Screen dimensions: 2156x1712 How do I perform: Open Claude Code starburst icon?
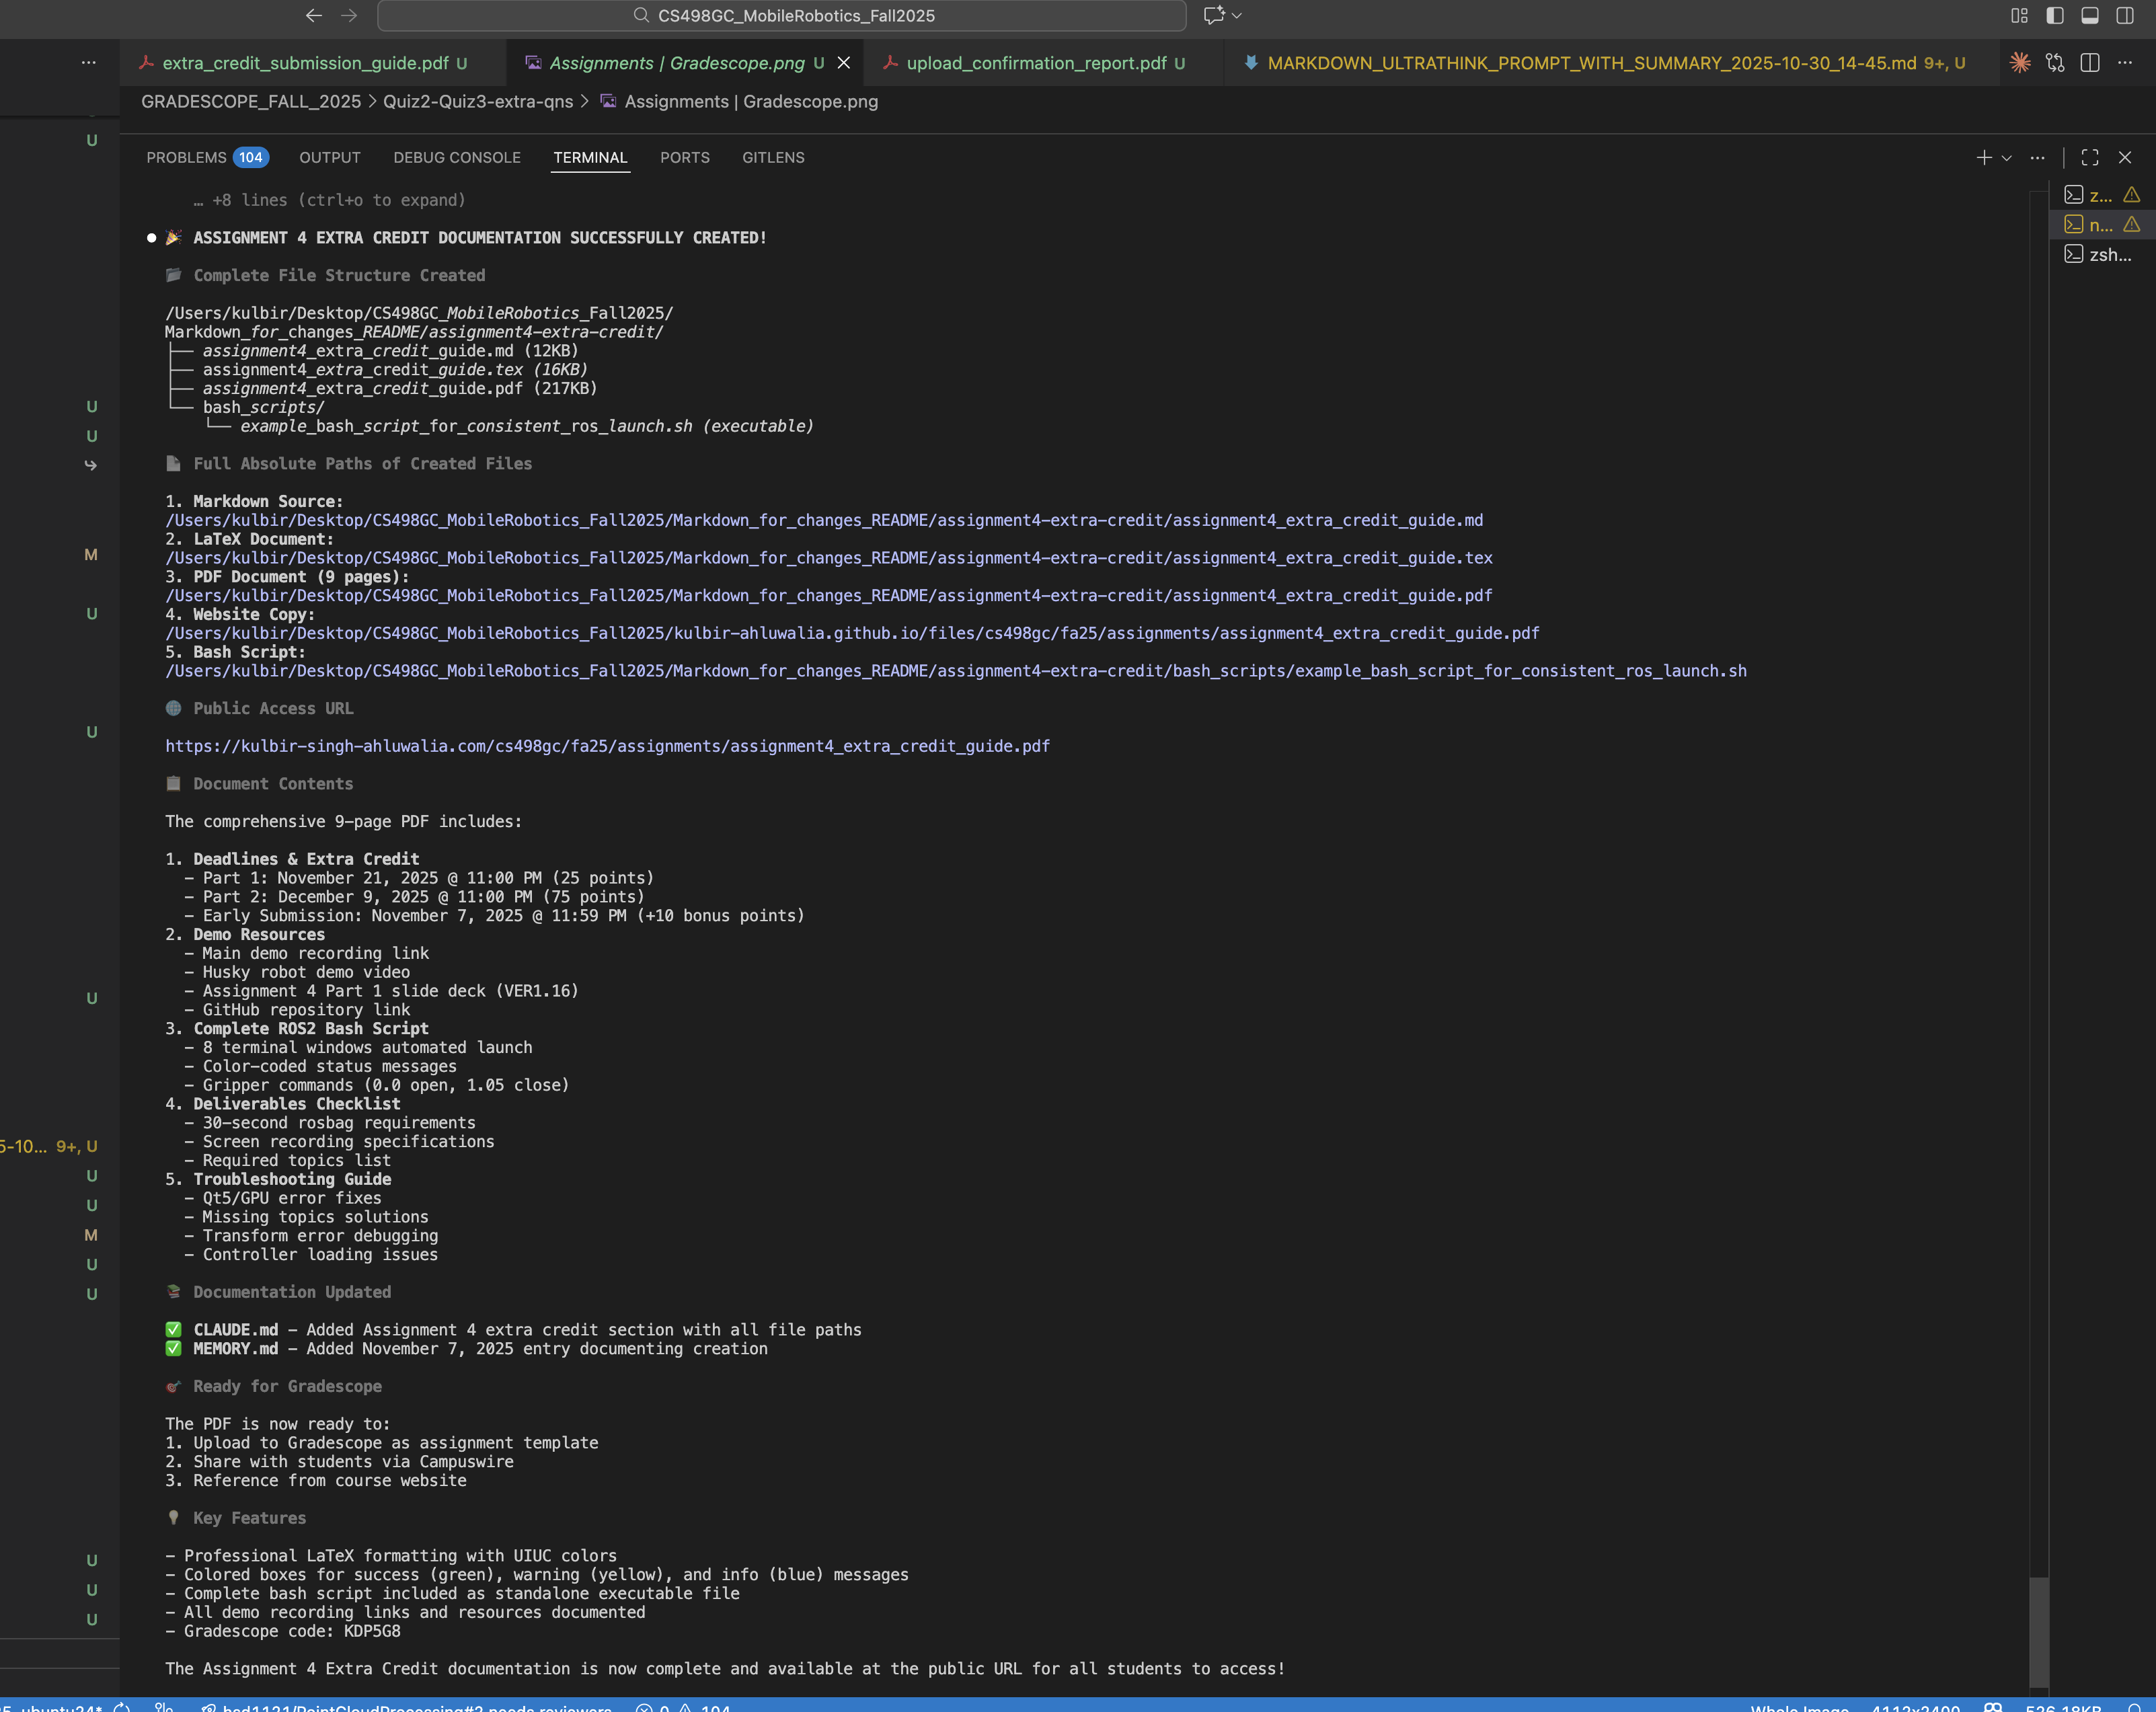click(2020, 63)
